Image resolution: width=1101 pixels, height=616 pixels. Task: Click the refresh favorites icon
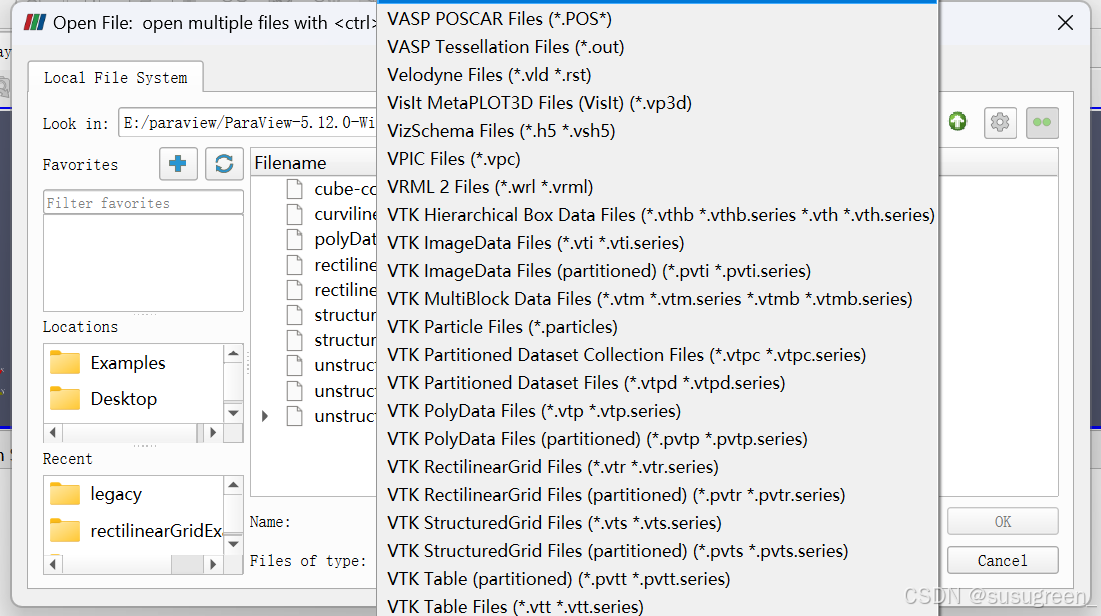point(224,164)
